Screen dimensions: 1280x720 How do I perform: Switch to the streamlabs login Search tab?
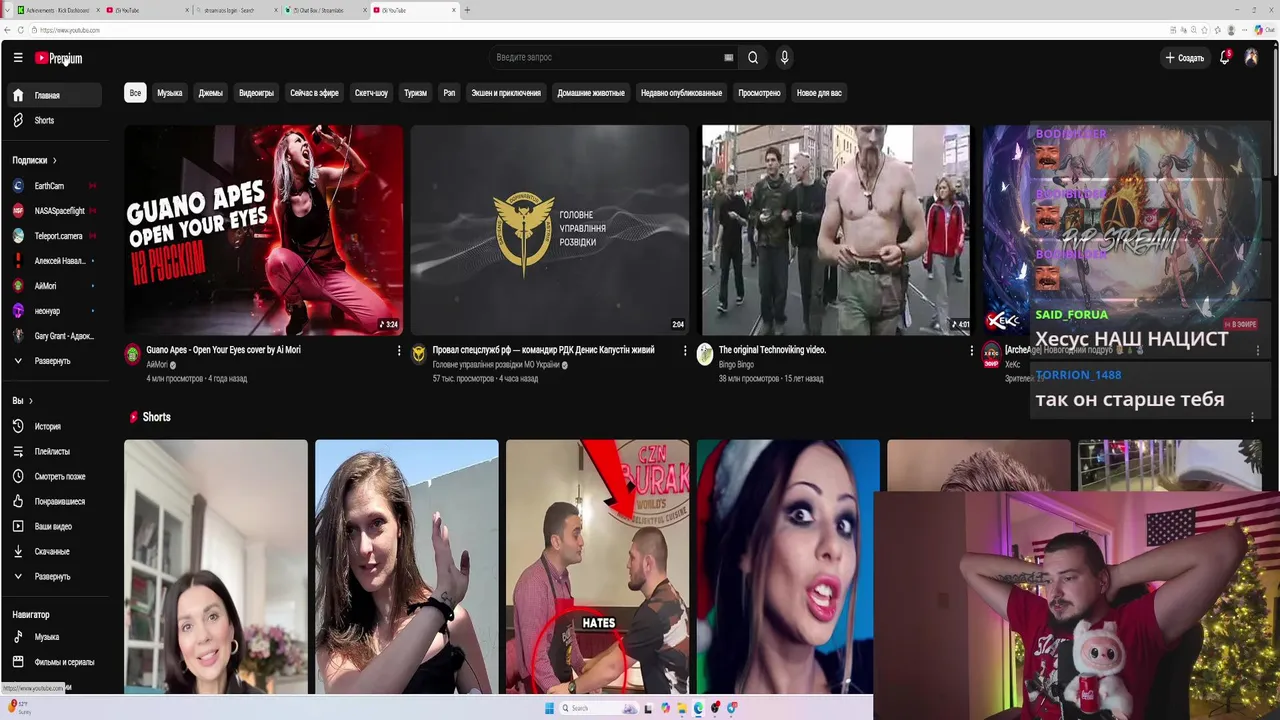coord(235,10)
